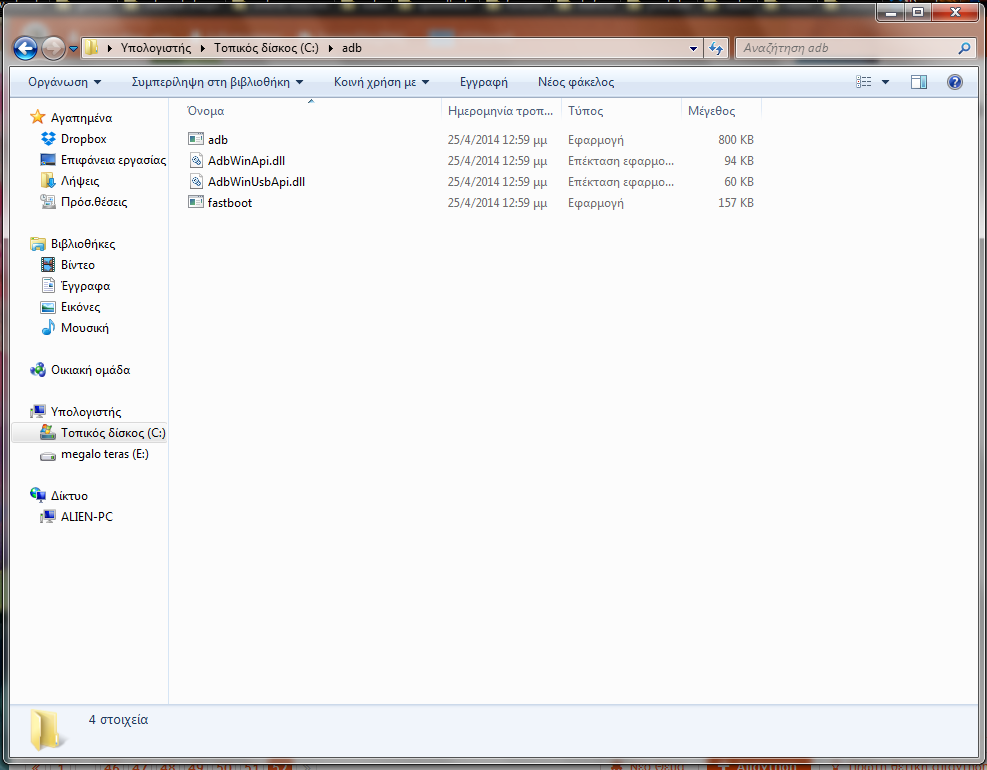Click the large folder icon in details pane
This screenshot has height=770, width=987.
46,730
